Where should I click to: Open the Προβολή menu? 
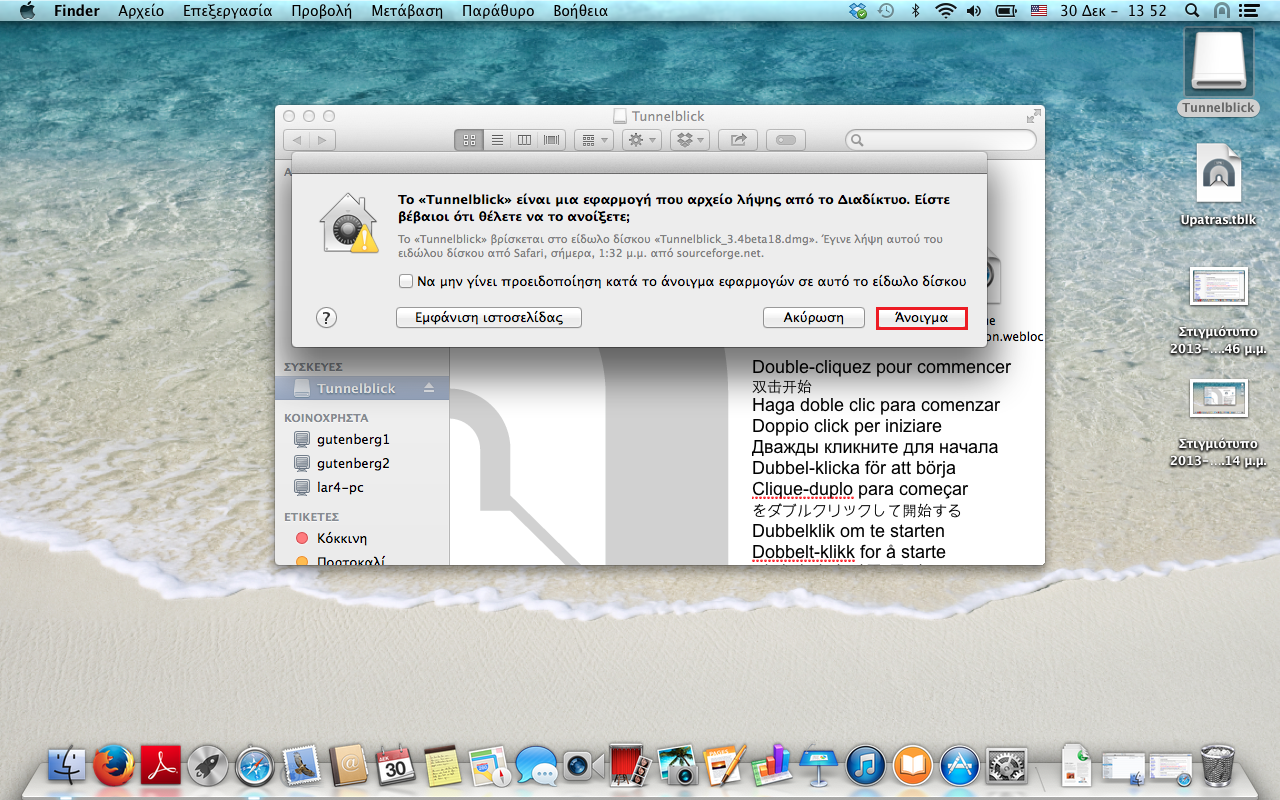pos(321,11)
